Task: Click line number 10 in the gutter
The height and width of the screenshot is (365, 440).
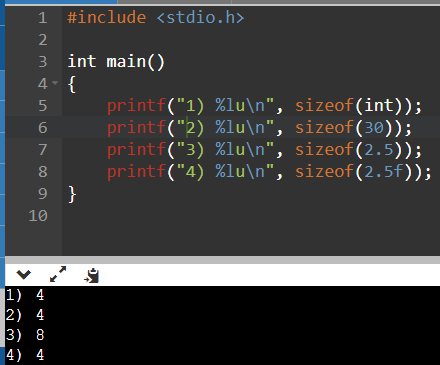Action: (38, 216)
